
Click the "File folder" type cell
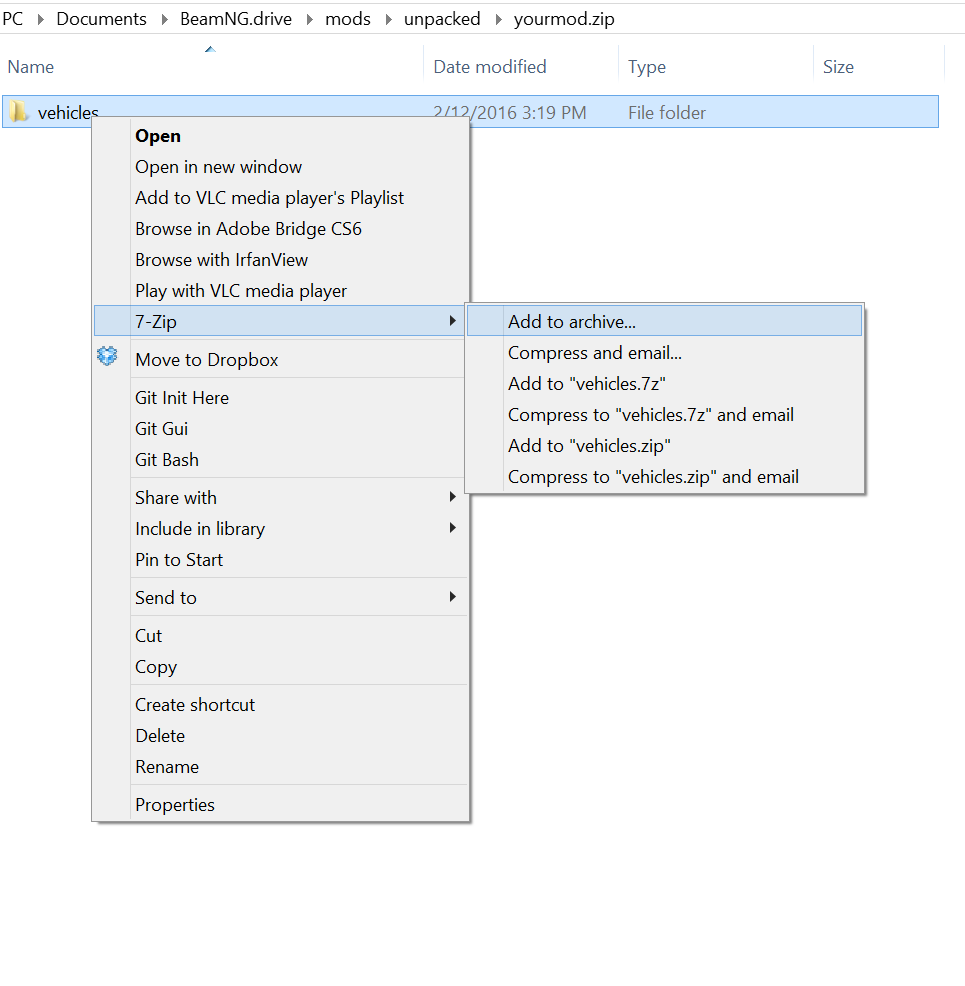coord(667,113)
